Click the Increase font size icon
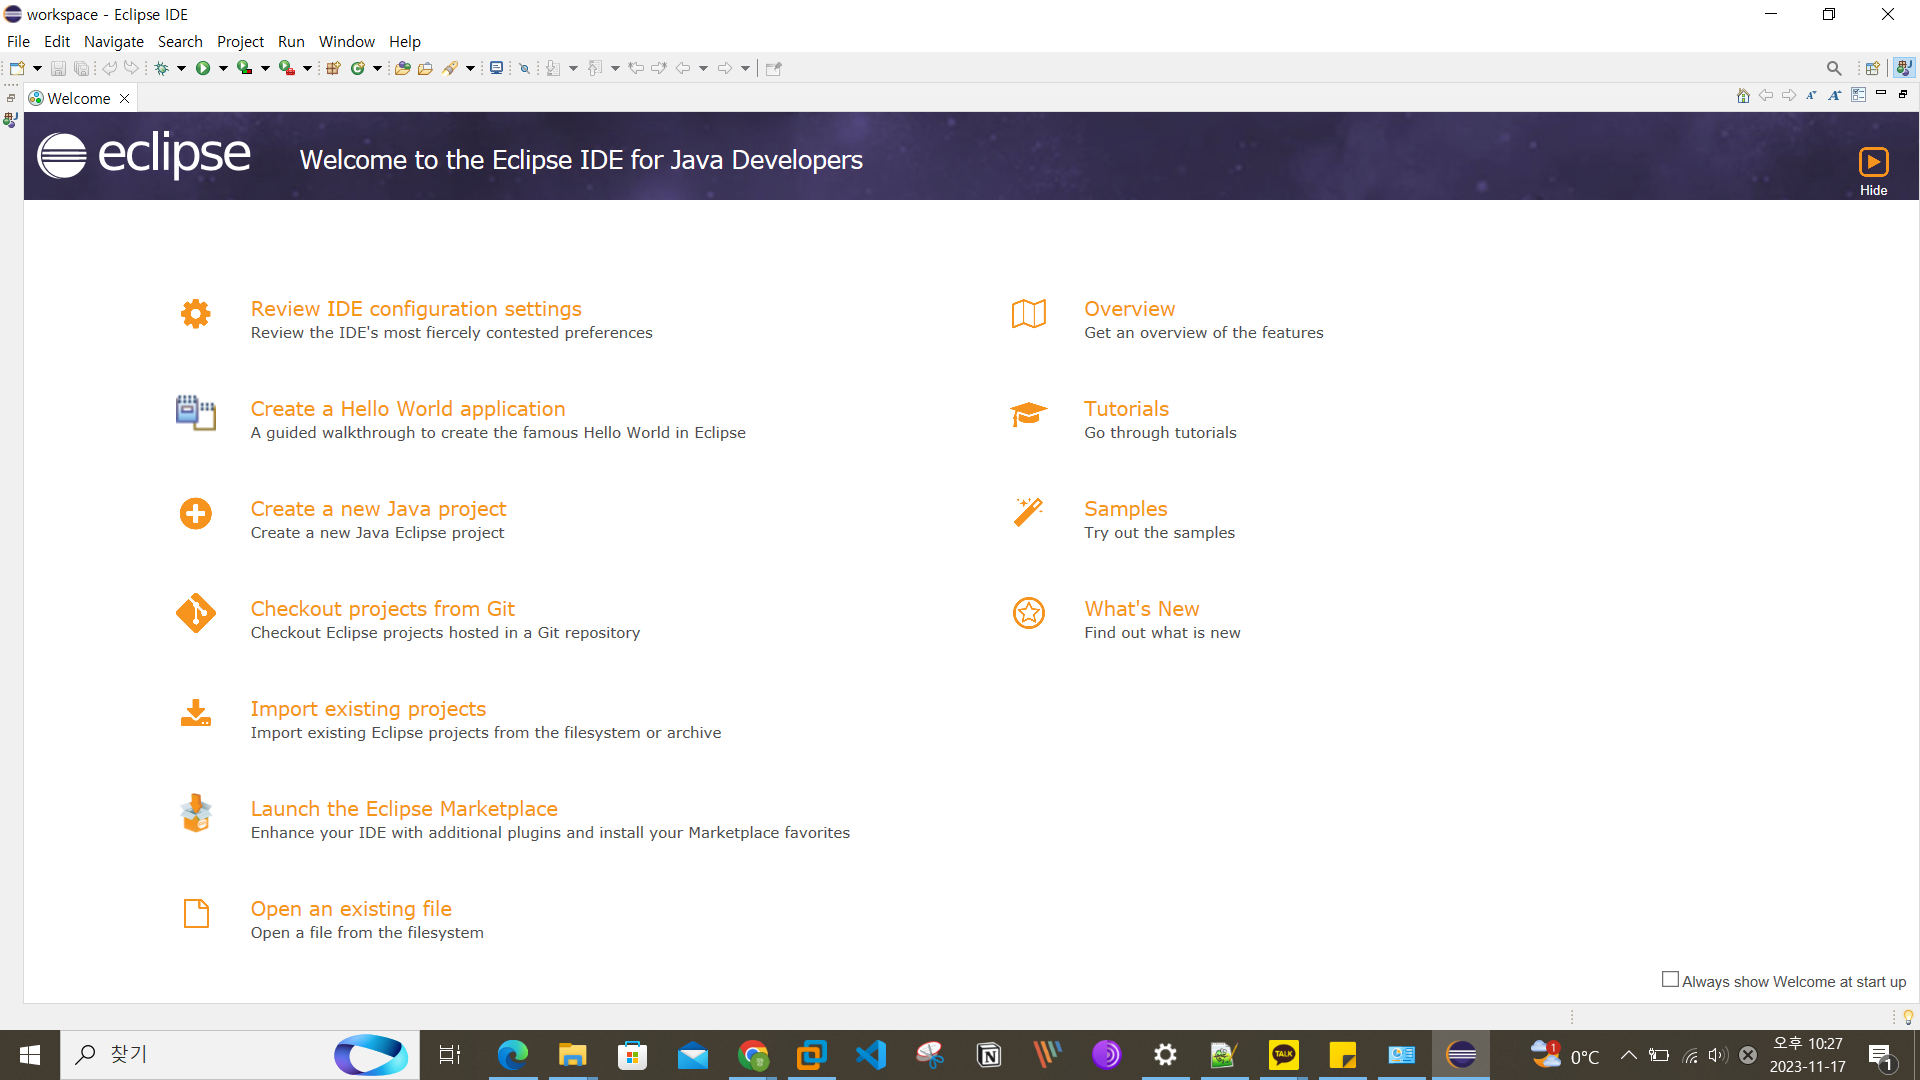The width and height of the screenshot is (1920, 1080). point(1834,96)
